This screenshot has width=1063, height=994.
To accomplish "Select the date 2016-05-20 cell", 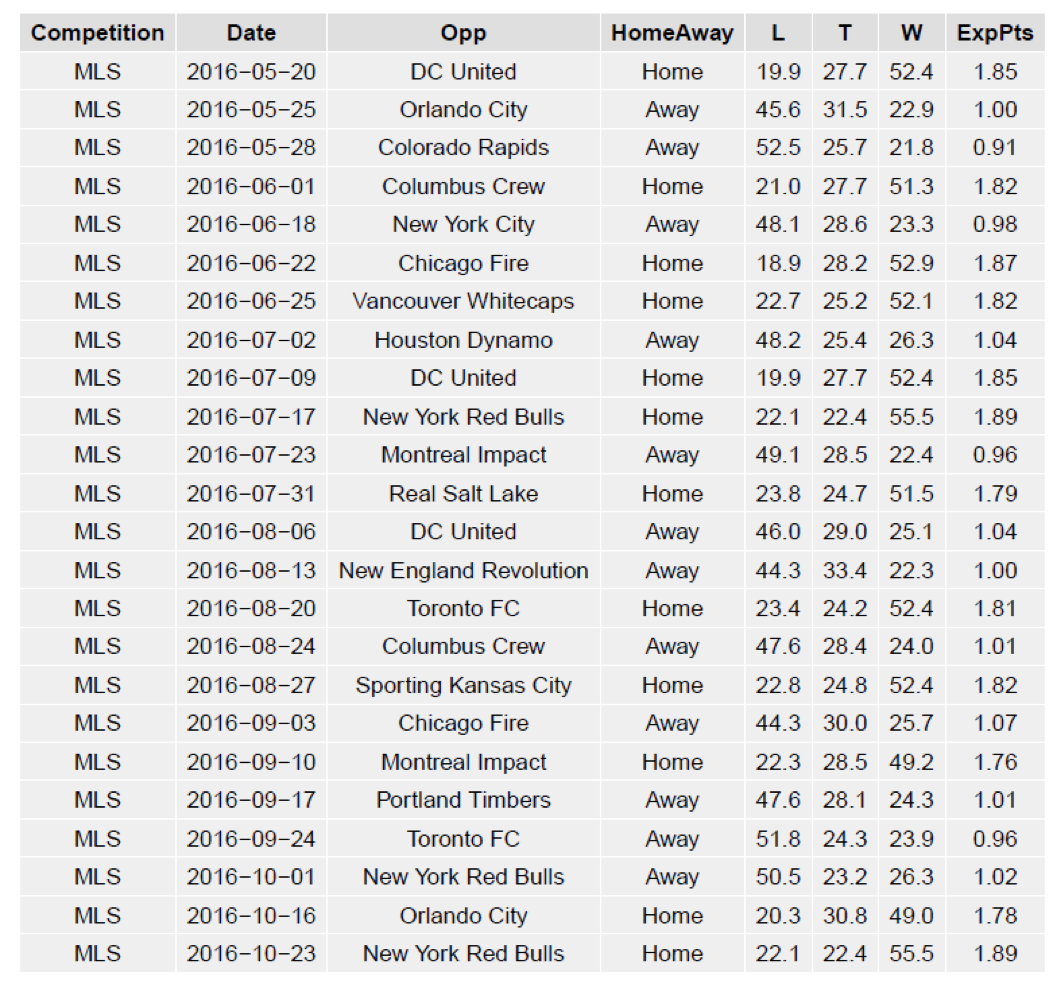I will [251, 72].
